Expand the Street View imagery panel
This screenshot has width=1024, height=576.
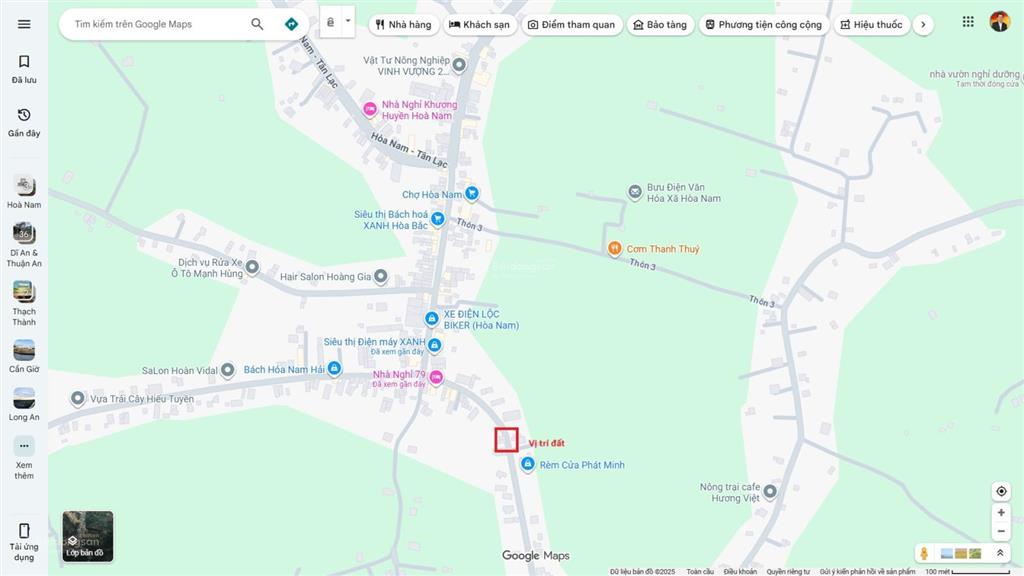pos(999,553)
